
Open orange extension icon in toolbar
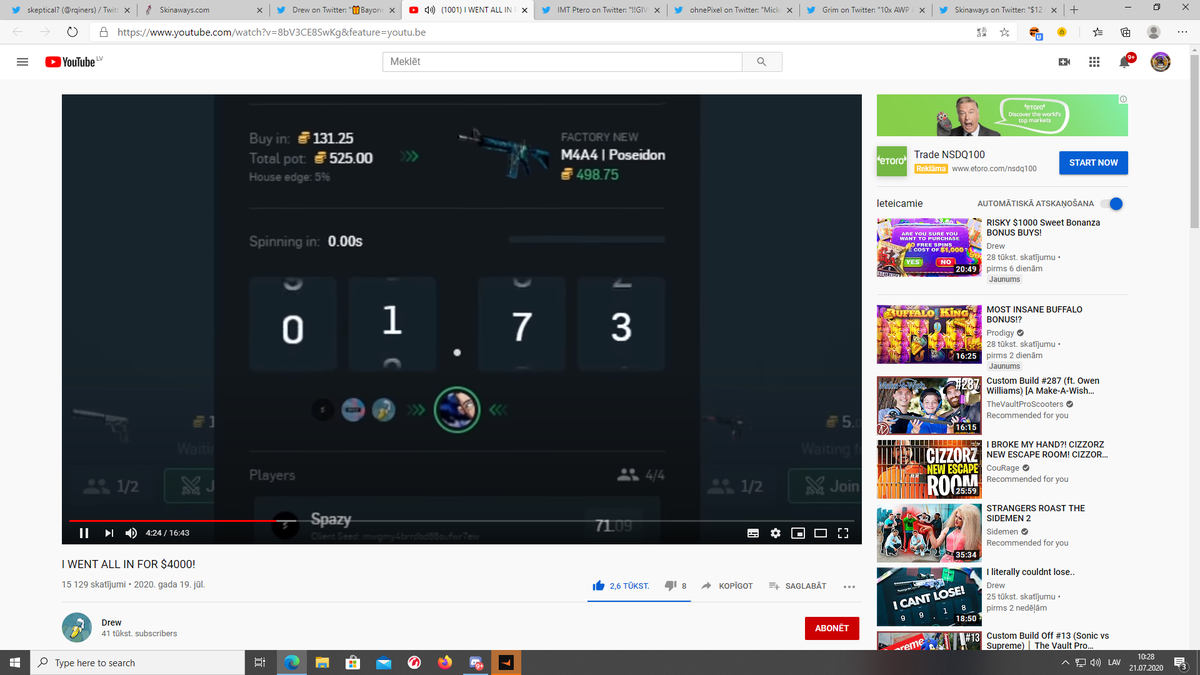tap(1036, 33)
